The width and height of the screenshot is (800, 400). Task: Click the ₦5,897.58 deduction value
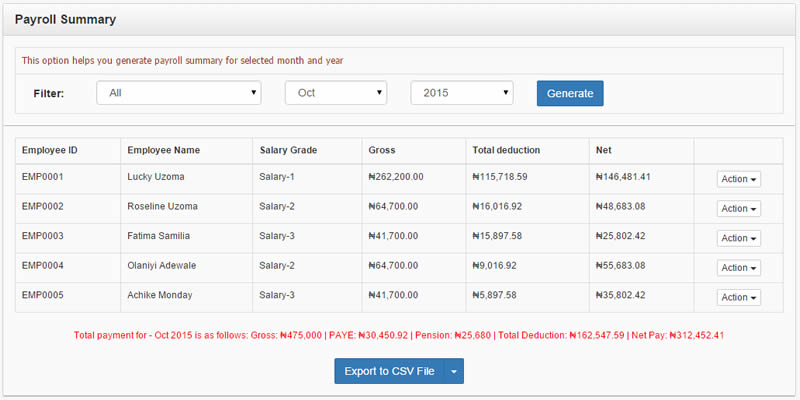click(495, 295)
